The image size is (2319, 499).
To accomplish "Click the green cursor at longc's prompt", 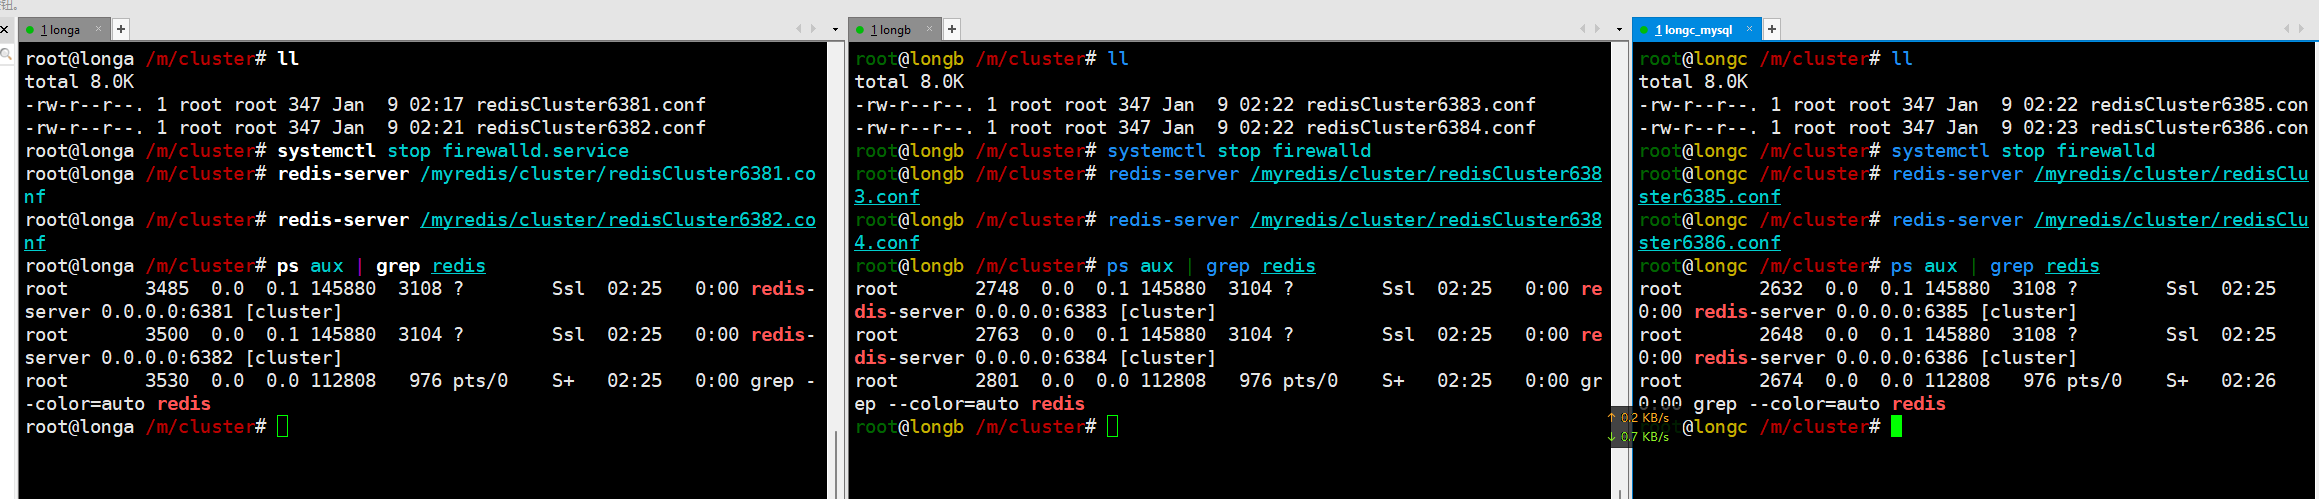I will (x=1897, y=427).
